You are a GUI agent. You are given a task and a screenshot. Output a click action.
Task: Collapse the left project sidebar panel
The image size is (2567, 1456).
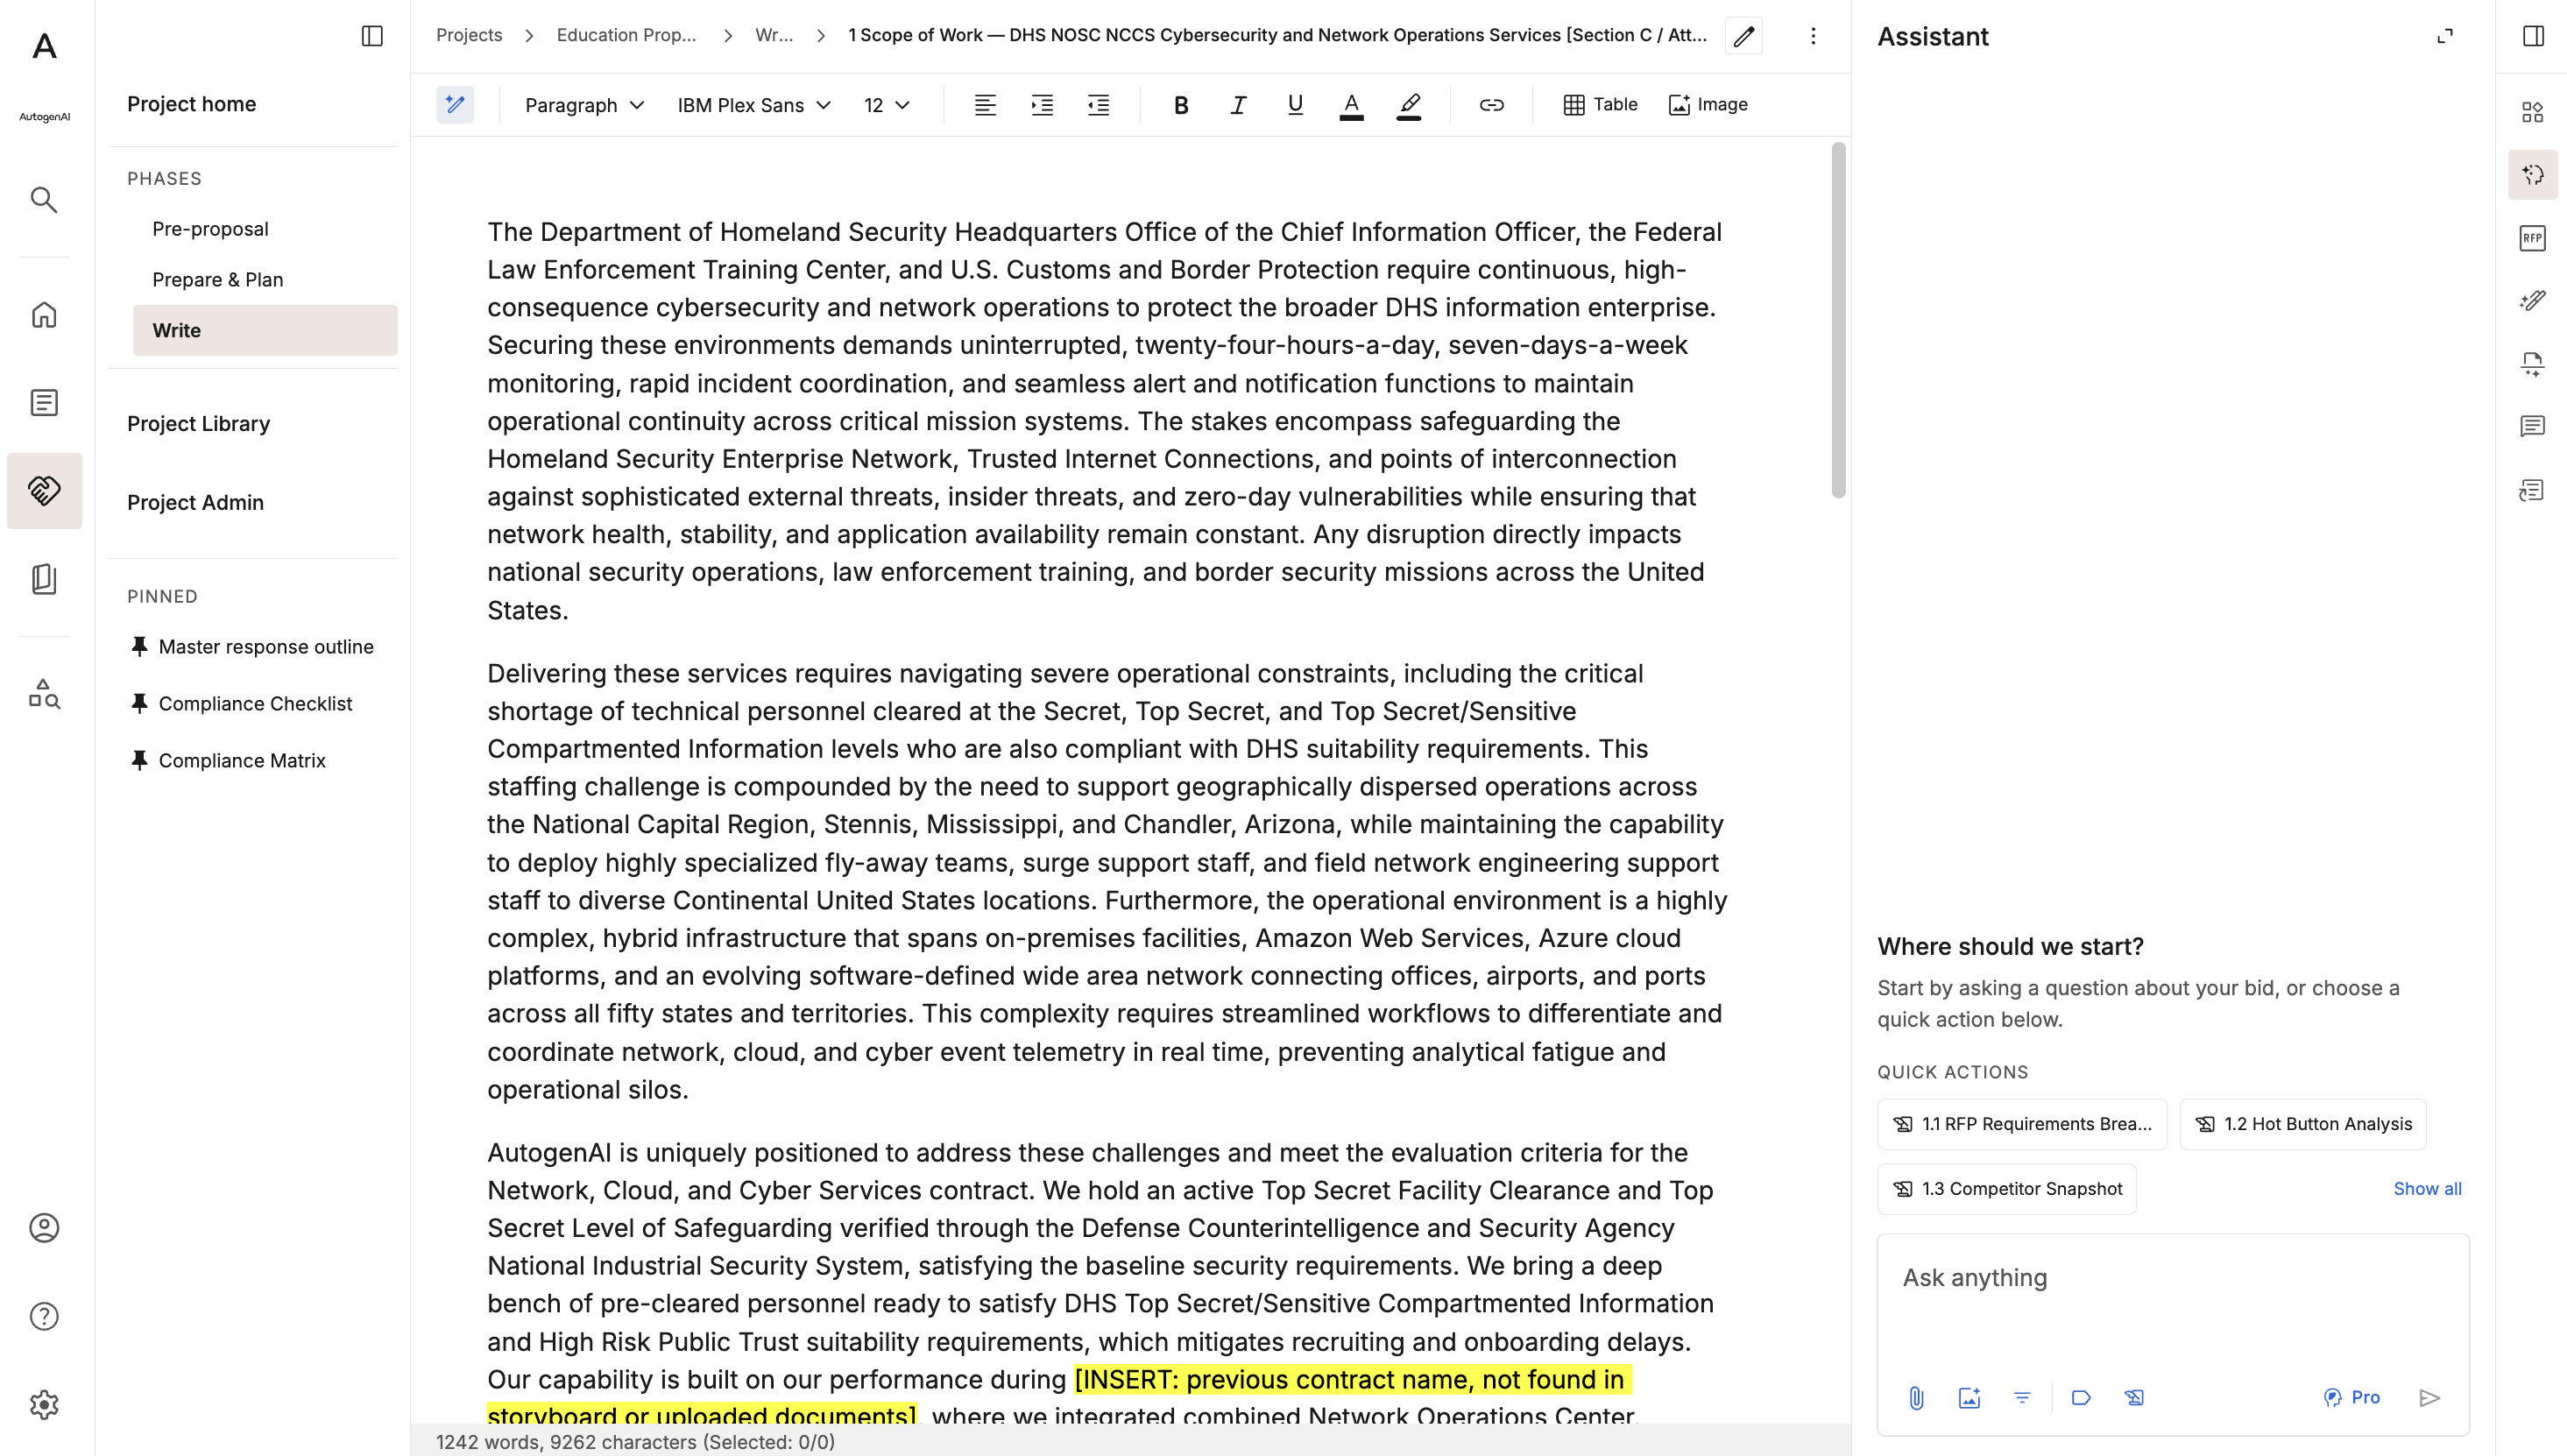[x=372, y=36]
